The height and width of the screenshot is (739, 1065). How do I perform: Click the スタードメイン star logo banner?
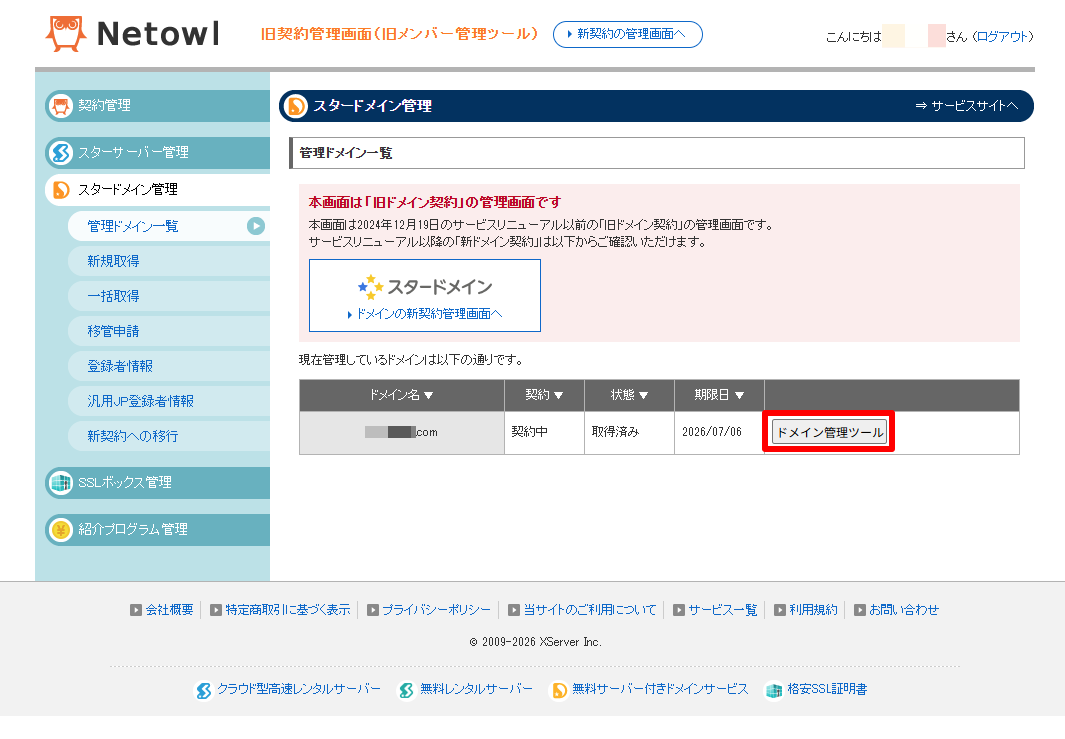click(424, 295)
